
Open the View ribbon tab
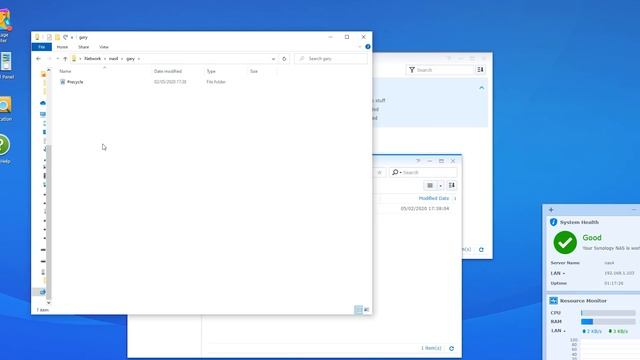104,47
